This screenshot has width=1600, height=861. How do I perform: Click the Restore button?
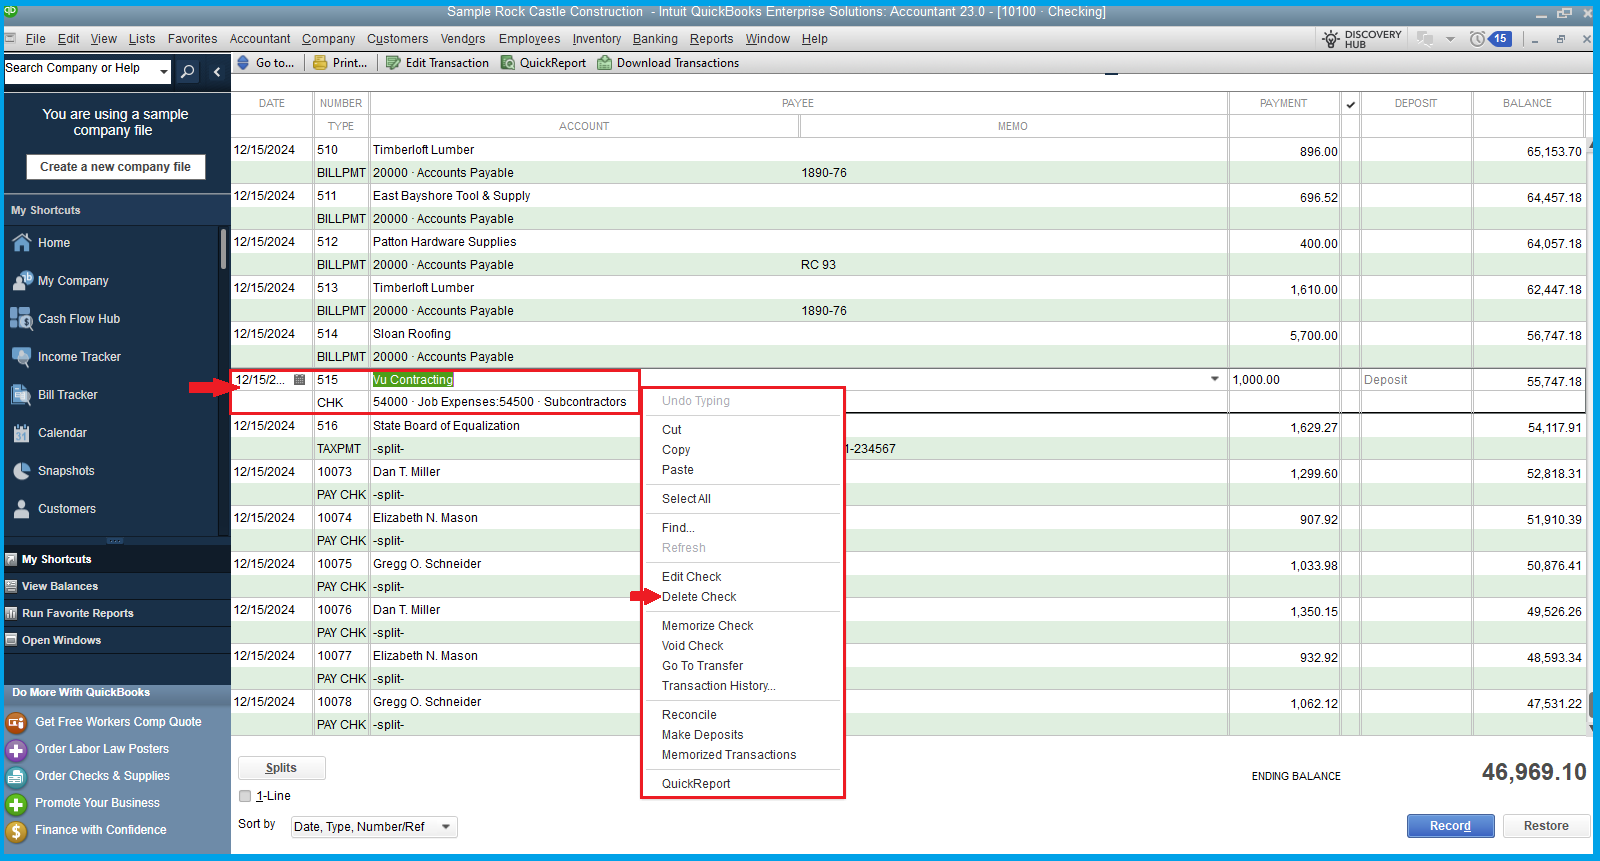point(1546,826)
